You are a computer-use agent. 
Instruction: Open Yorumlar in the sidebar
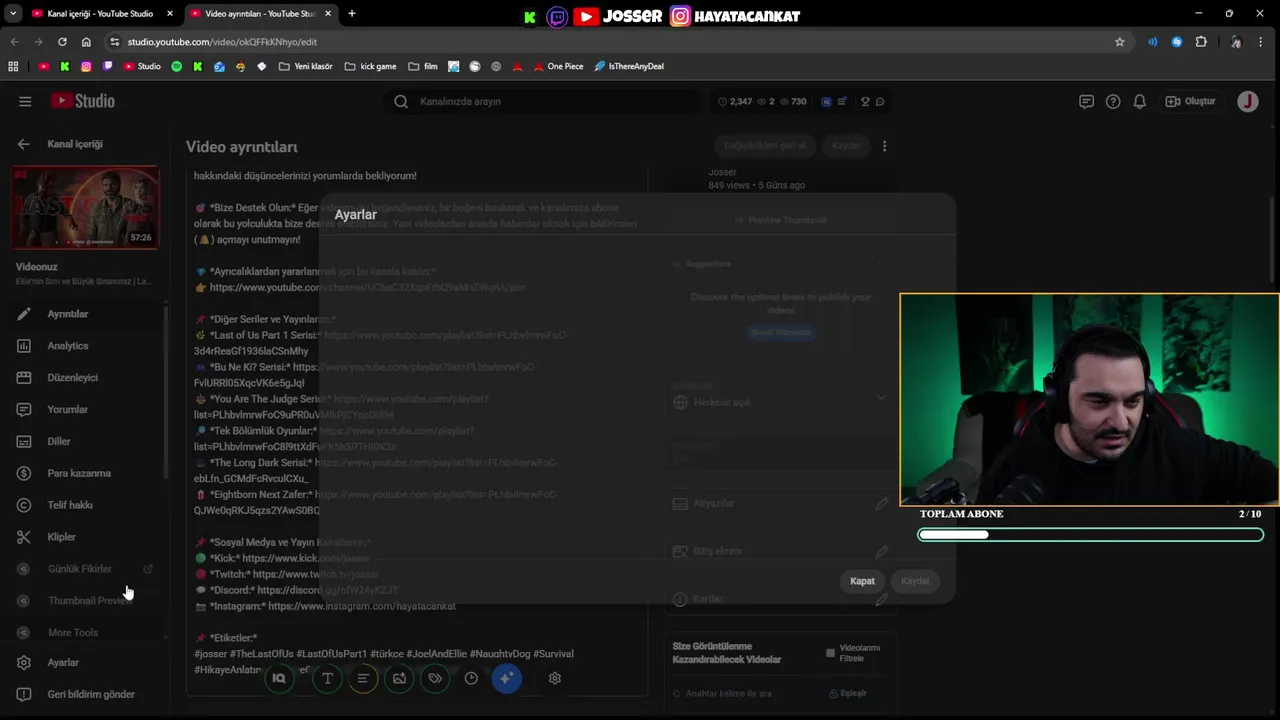pyautogui.click(x=82, y=410)
